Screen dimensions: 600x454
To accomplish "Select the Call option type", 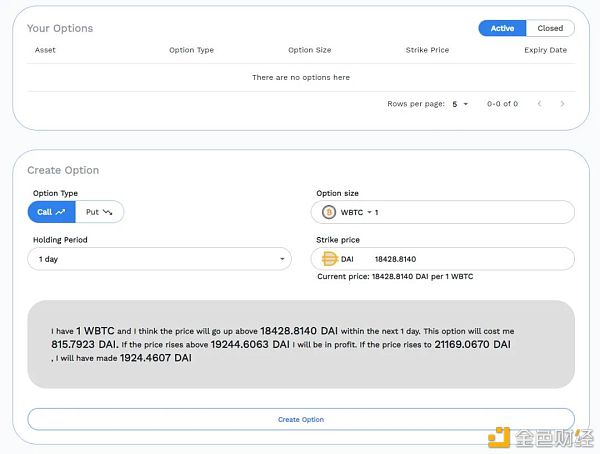I will [x=52, y=212].
